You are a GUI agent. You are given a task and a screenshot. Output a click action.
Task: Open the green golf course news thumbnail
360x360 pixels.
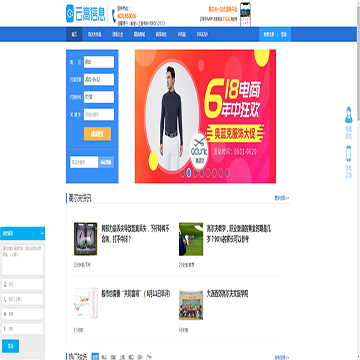point(191,239)
